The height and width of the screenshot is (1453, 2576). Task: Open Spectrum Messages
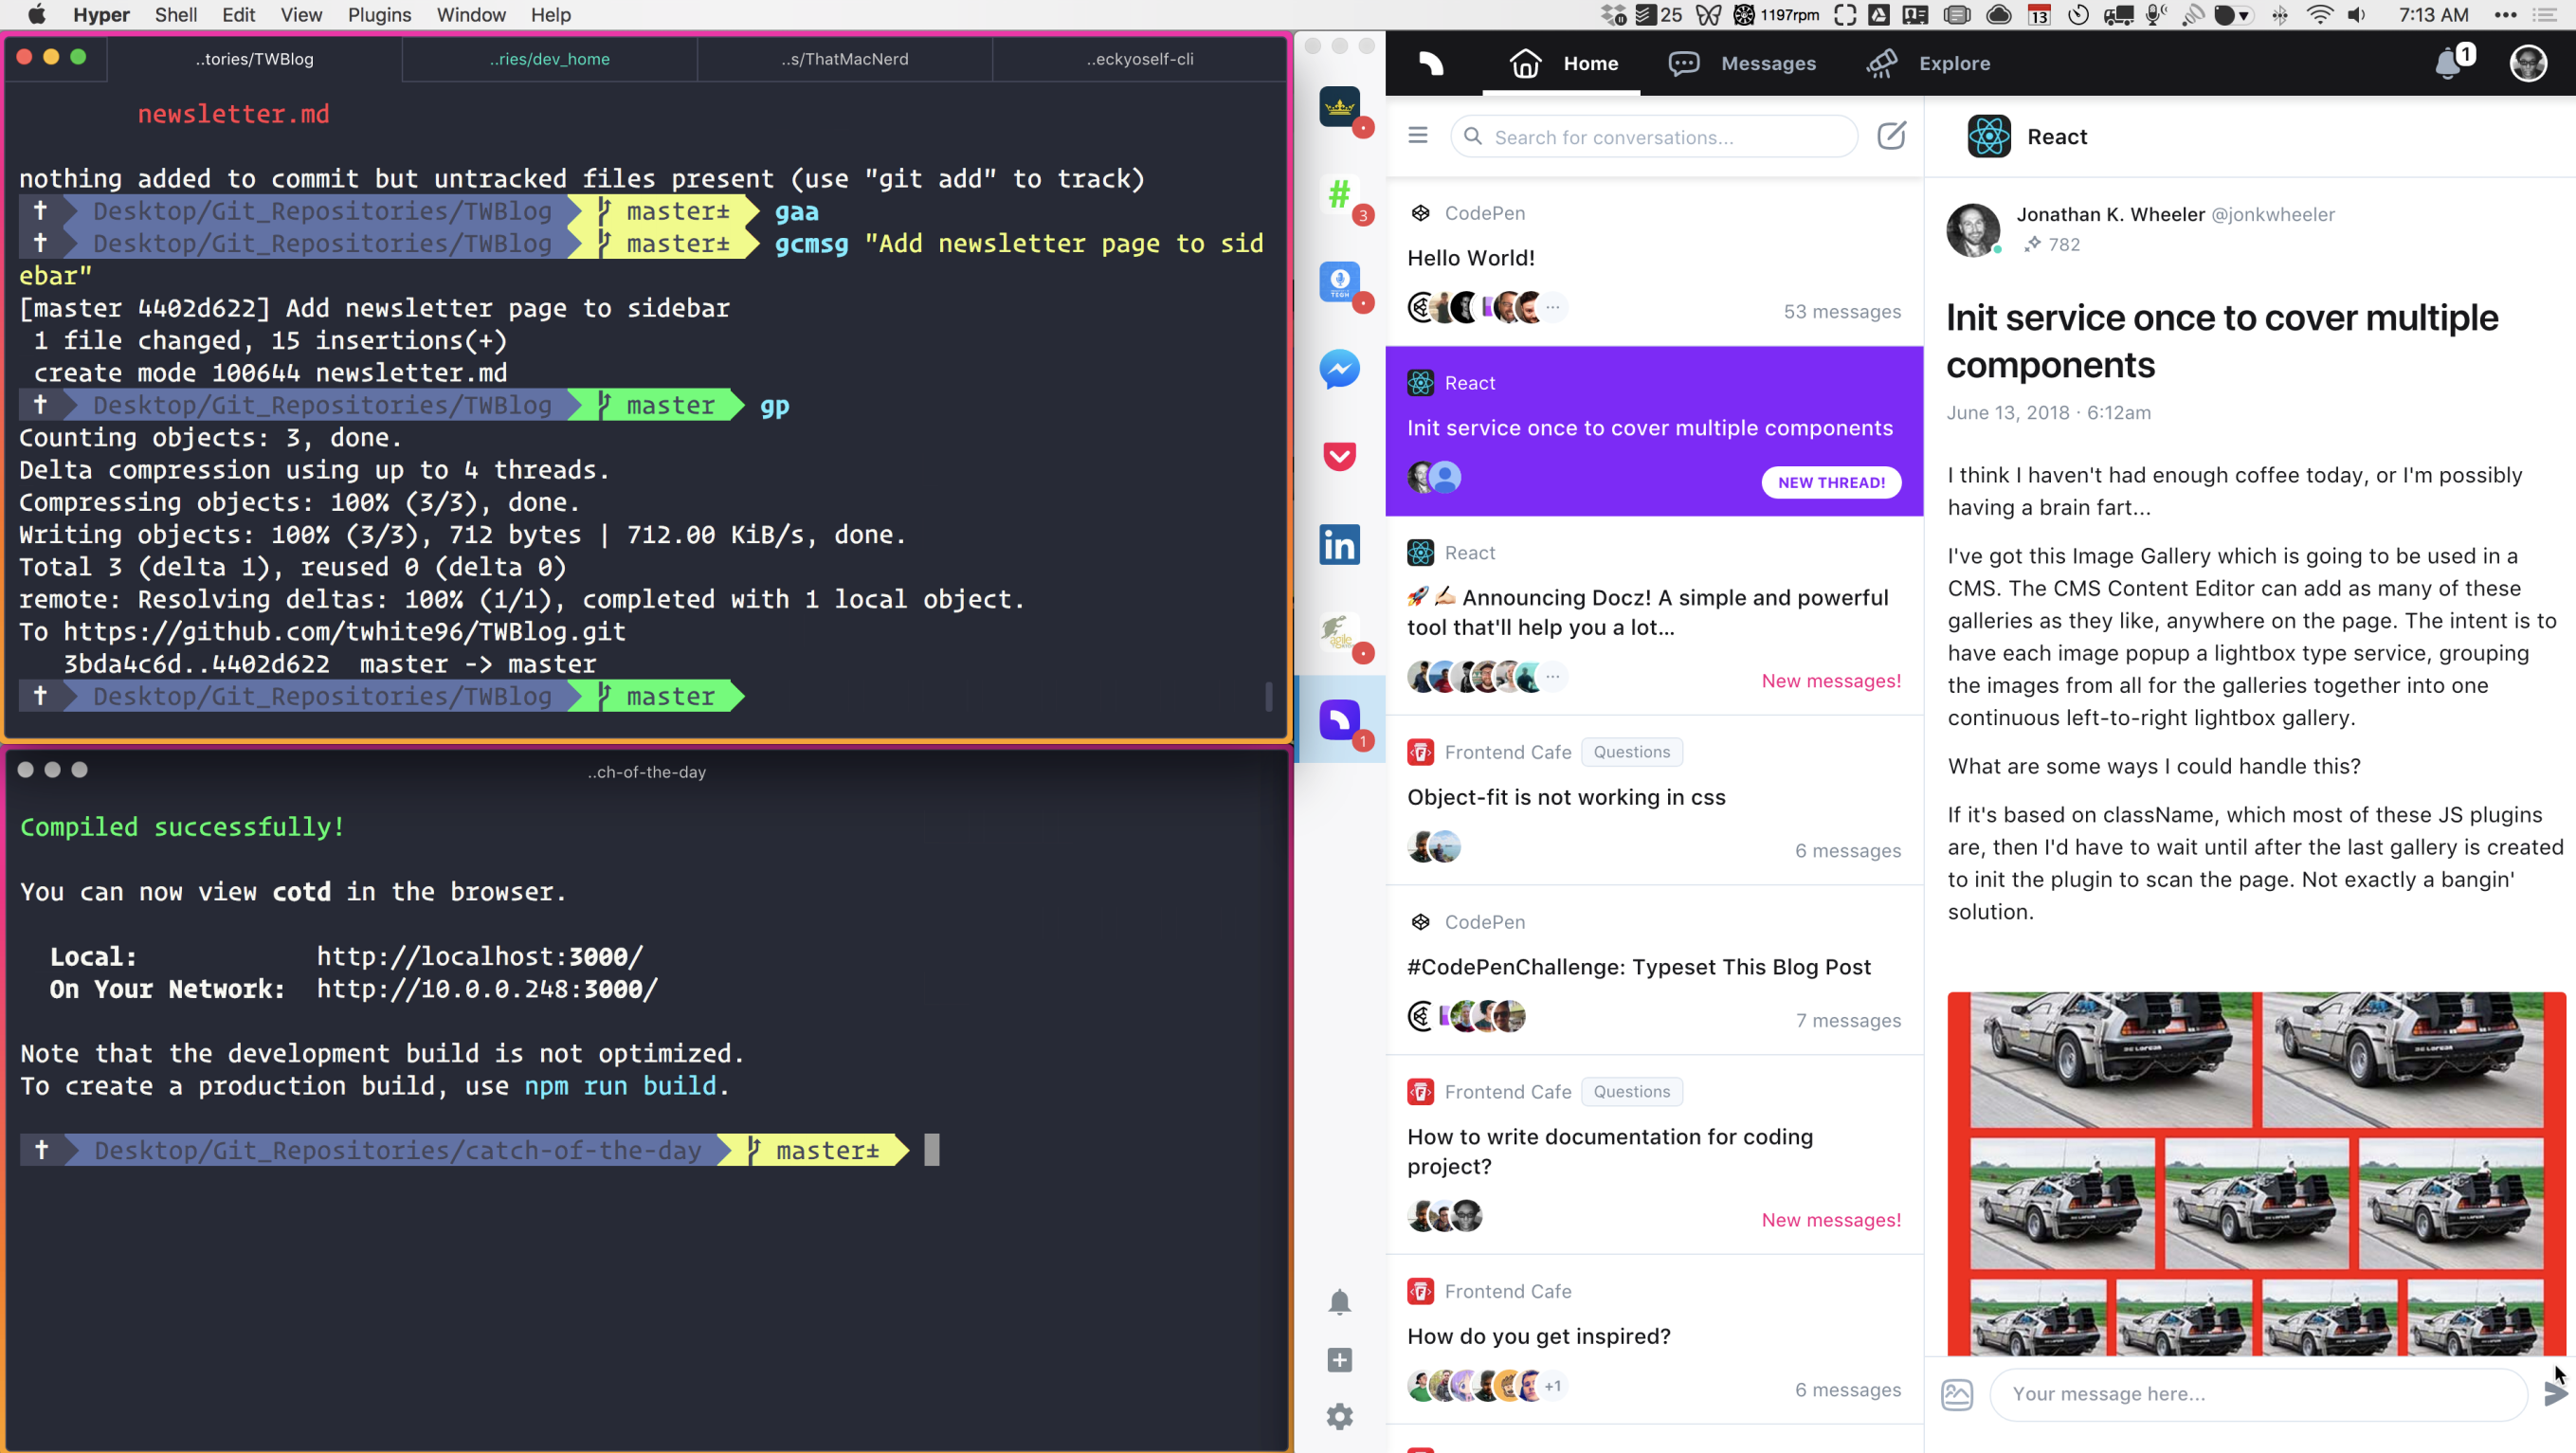[1742, 63]
